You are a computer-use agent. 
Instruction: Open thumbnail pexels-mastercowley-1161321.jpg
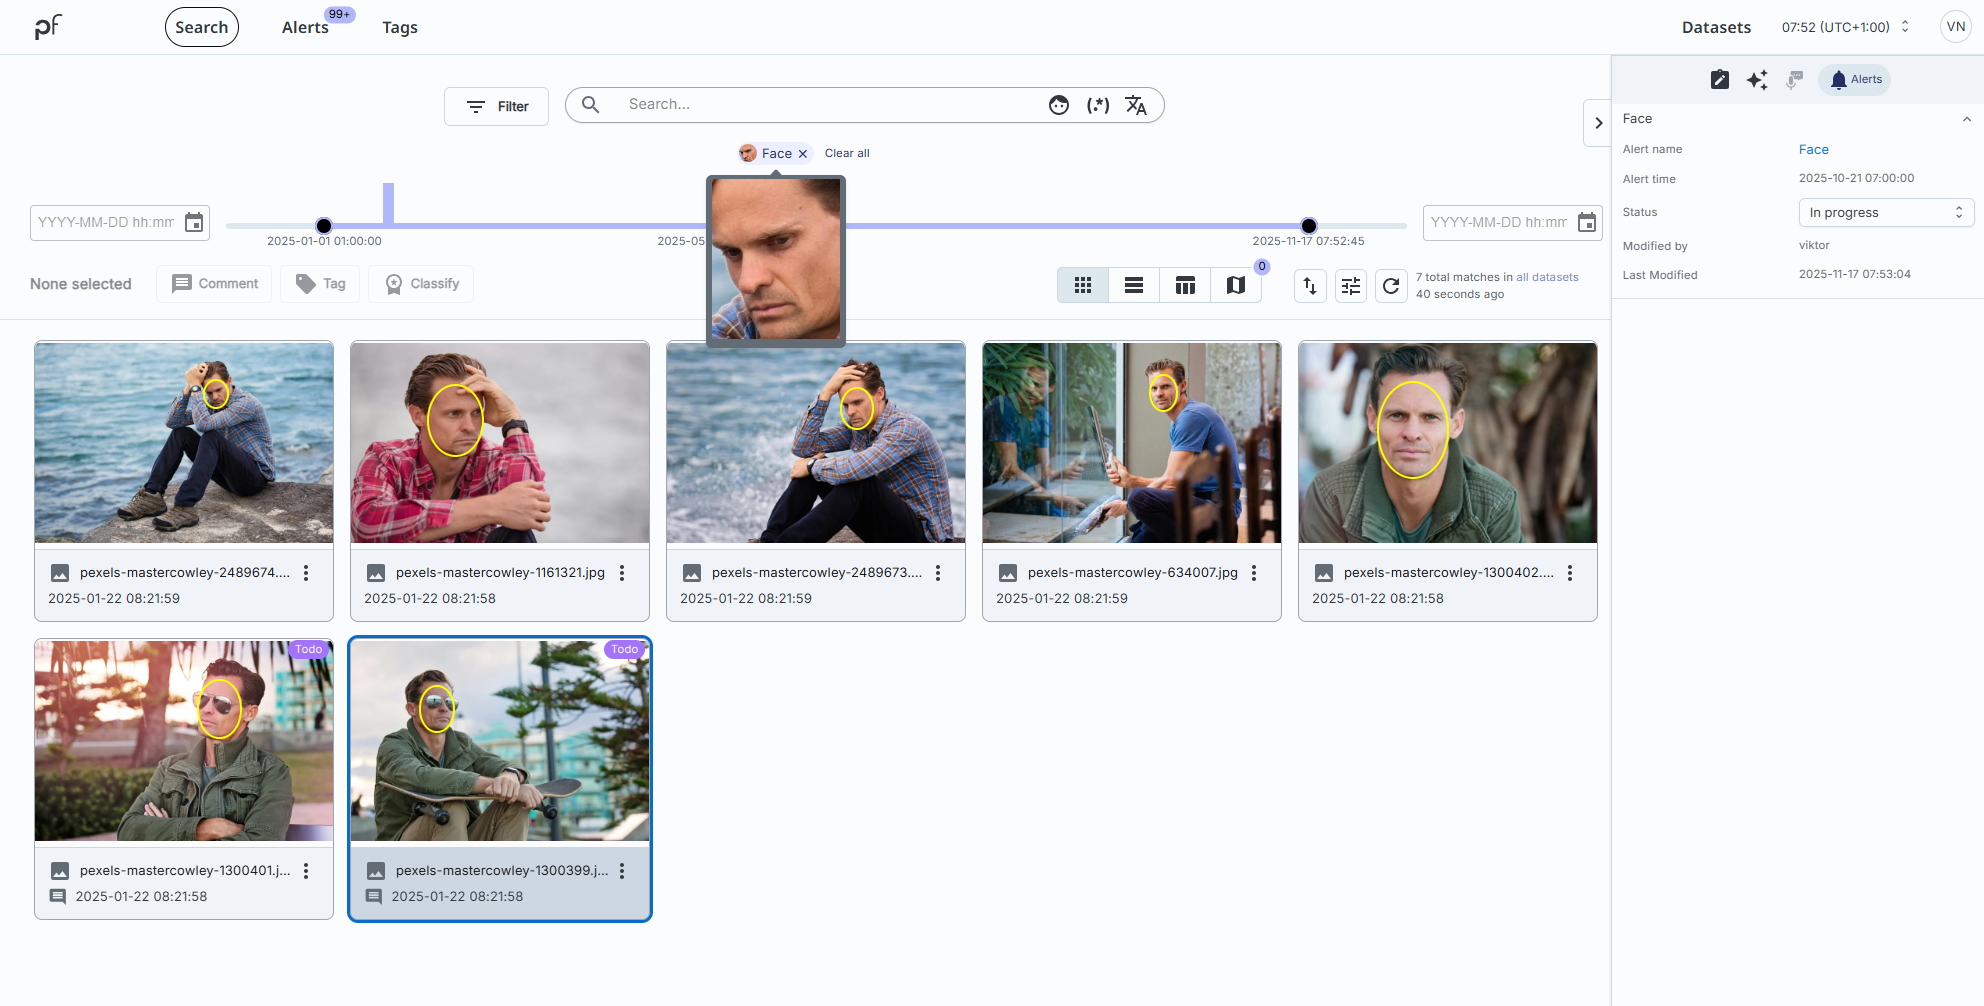point(500,443)
